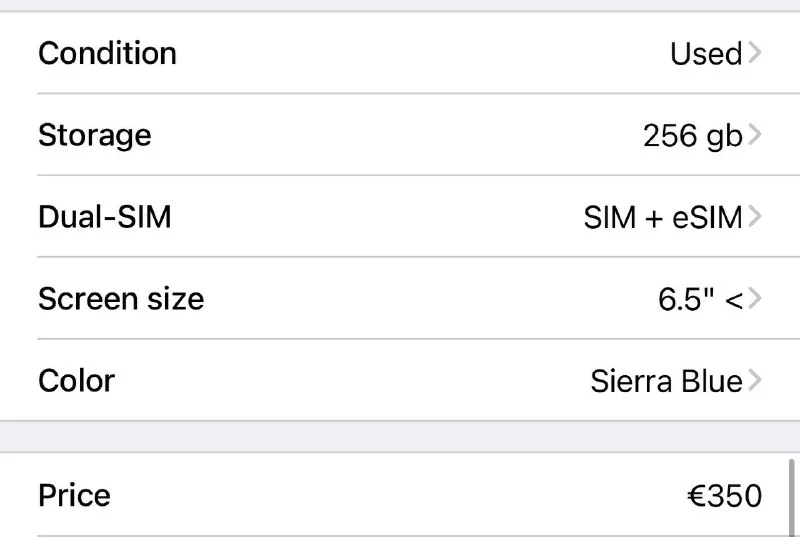Click blank middle of the Storage row
Image resolution: width=800 pixels, height=537 pixels.
(x=400, y=135)
